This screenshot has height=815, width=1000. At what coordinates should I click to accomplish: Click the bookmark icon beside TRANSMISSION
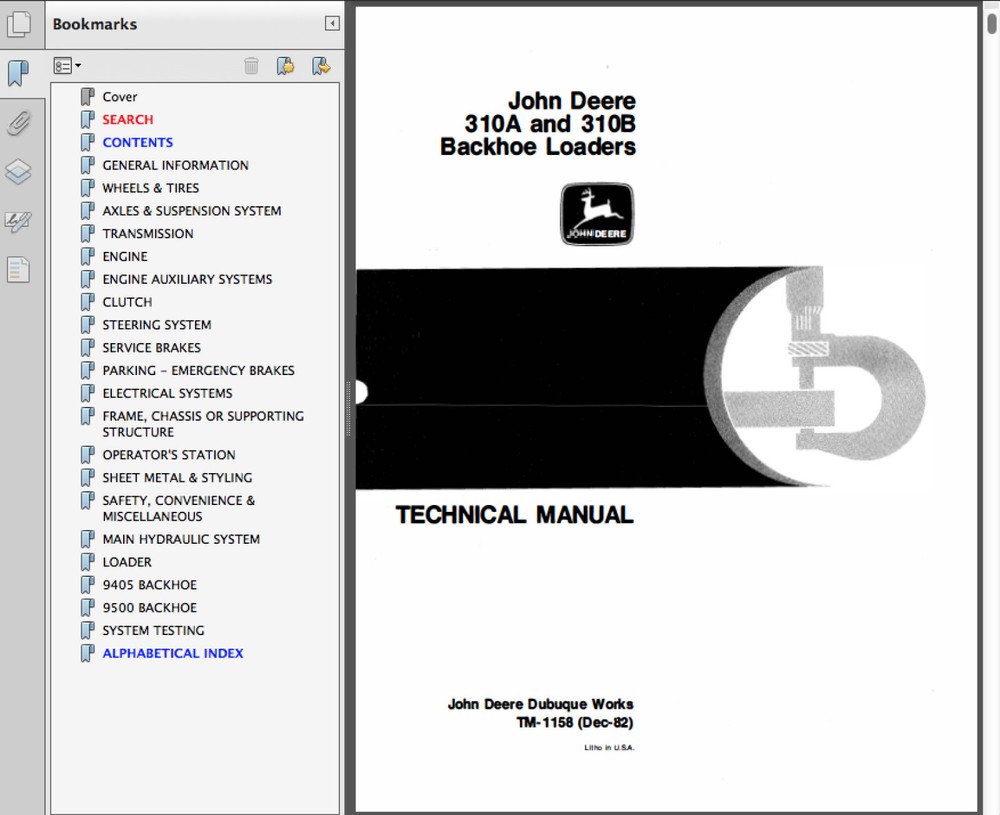click(87, 233)
